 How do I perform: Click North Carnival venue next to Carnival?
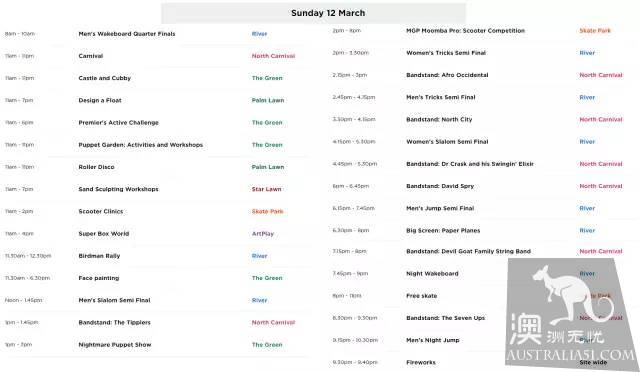273,56
